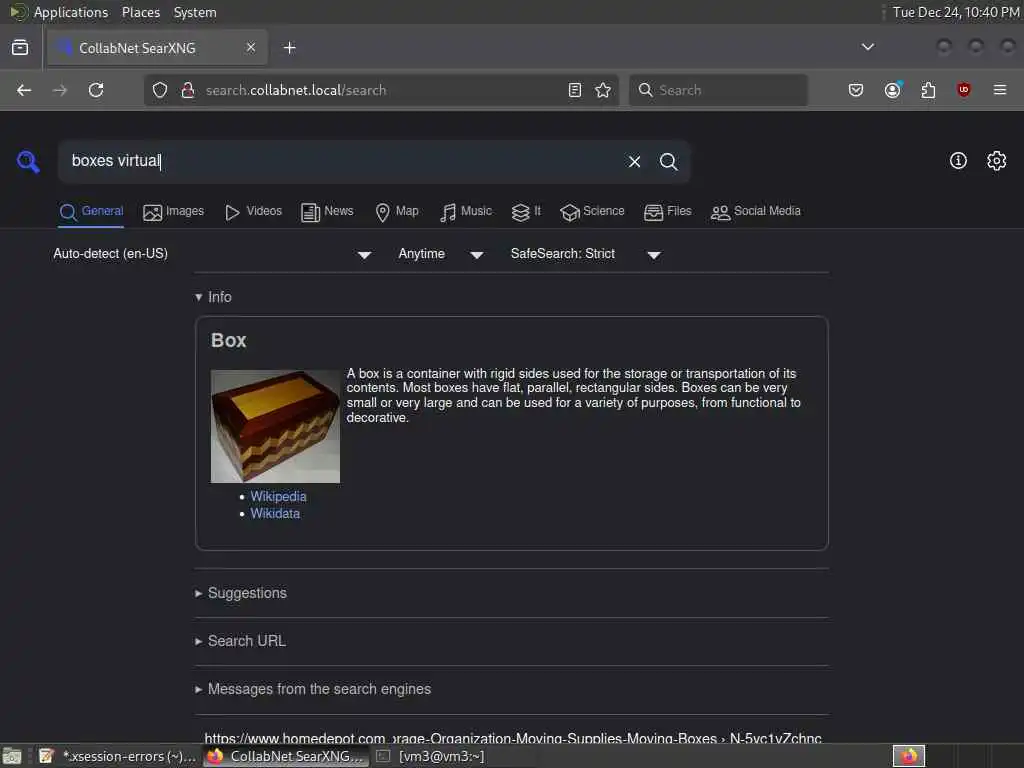
Task: Click the browser forward arrow
Action: (60, 90)
